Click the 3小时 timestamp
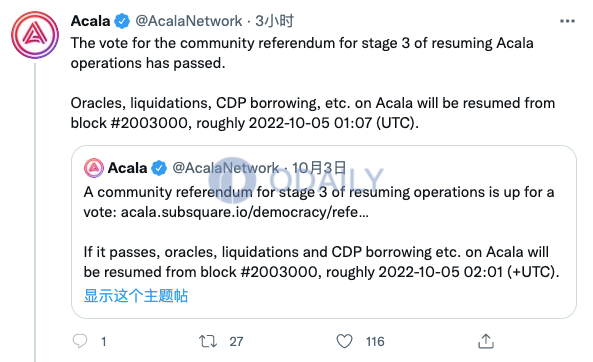Viewport: 593px width, 362px height. (x=275, y=21)
